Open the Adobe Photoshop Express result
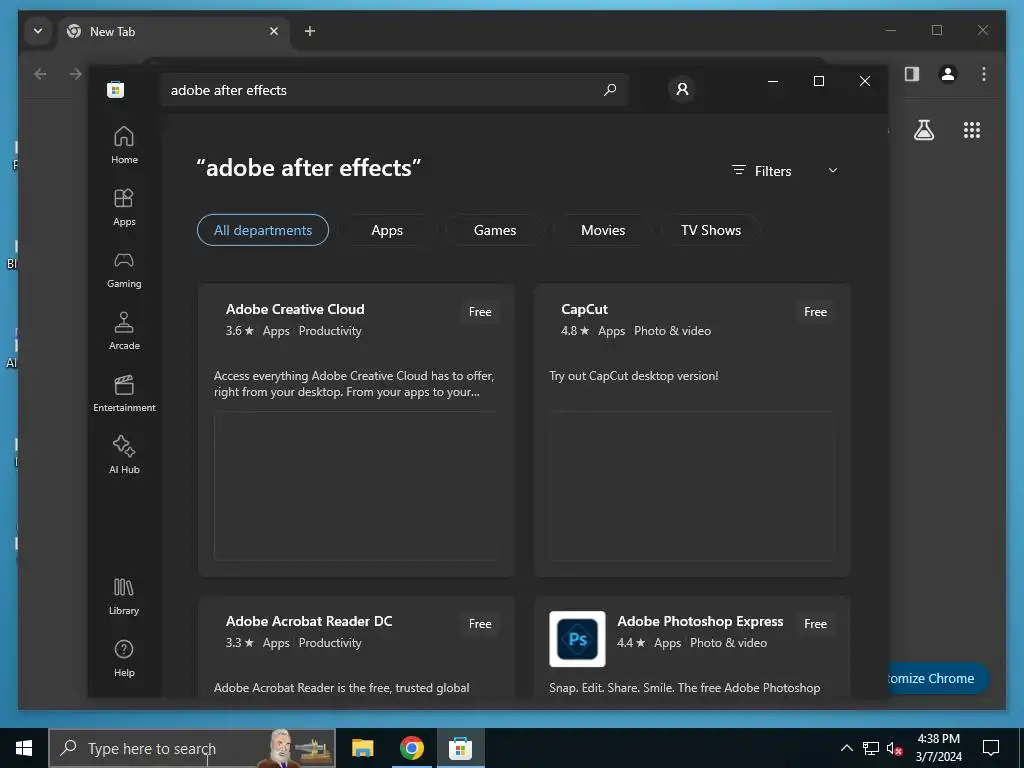The width and height of the screenshot is (1024, 768). click(x=692, y=647)
